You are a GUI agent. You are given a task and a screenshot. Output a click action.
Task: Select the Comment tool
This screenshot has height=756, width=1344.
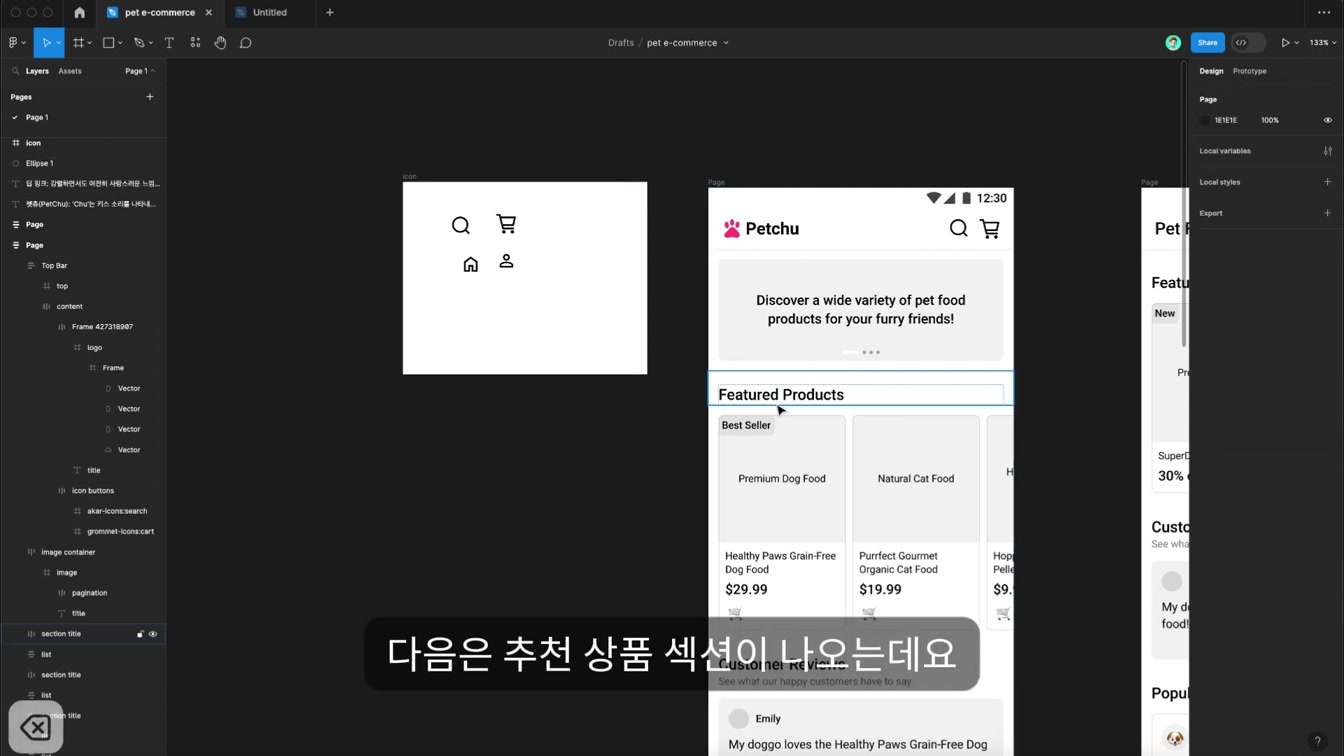pos(246,43)
